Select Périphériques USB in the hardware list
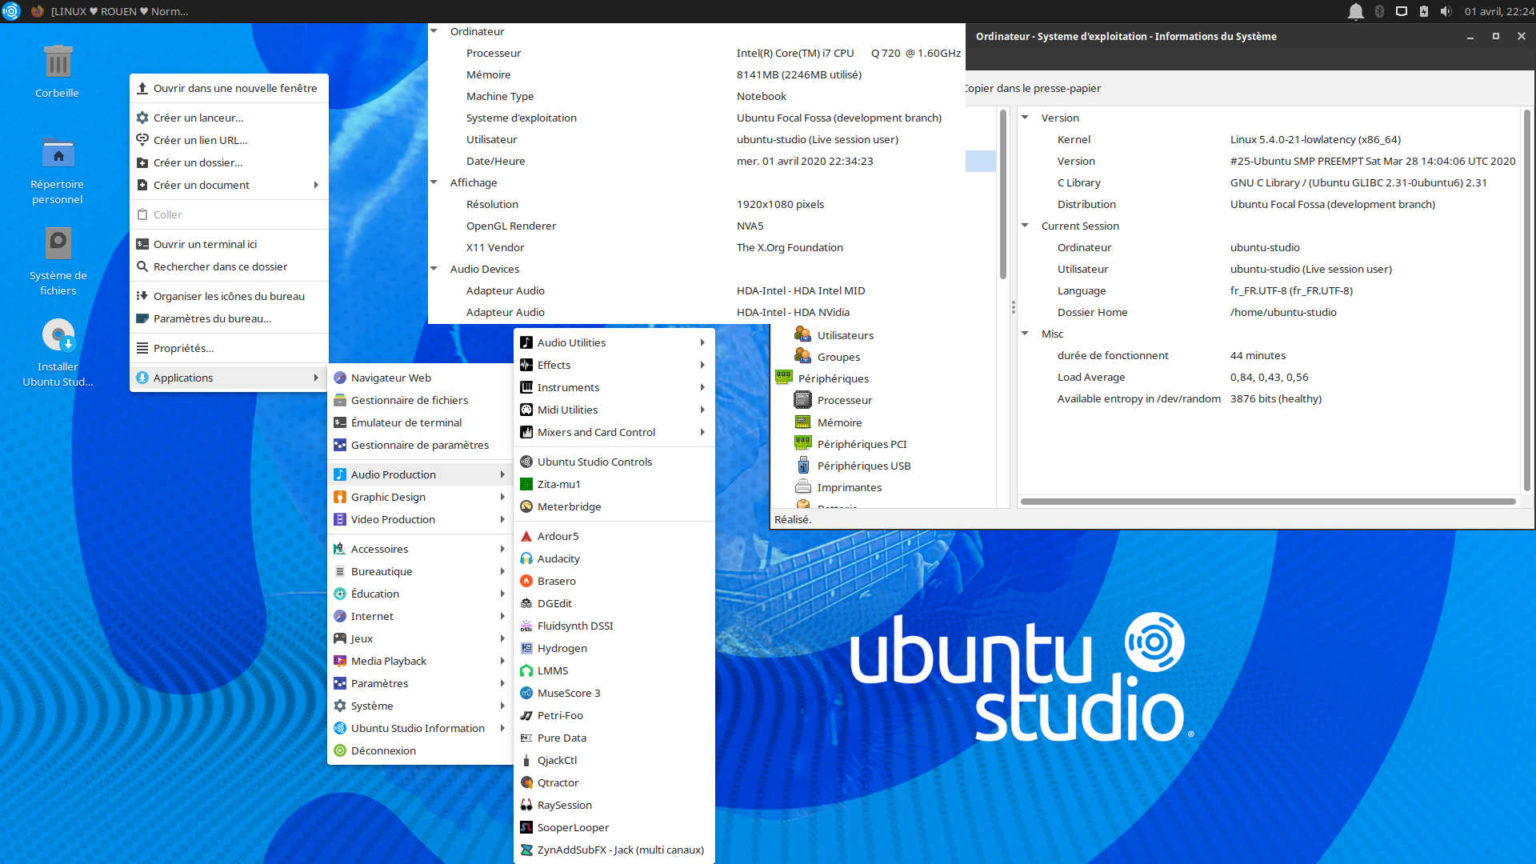 pyautogui.click(x=864, y=465)
